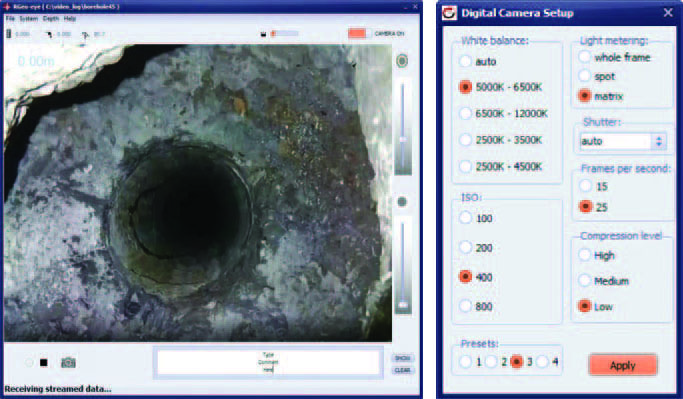Image resolution: width=683 pixels, height=399 pixels.
Task: Stop recording with the black square
Action: (x=44, y=362)
